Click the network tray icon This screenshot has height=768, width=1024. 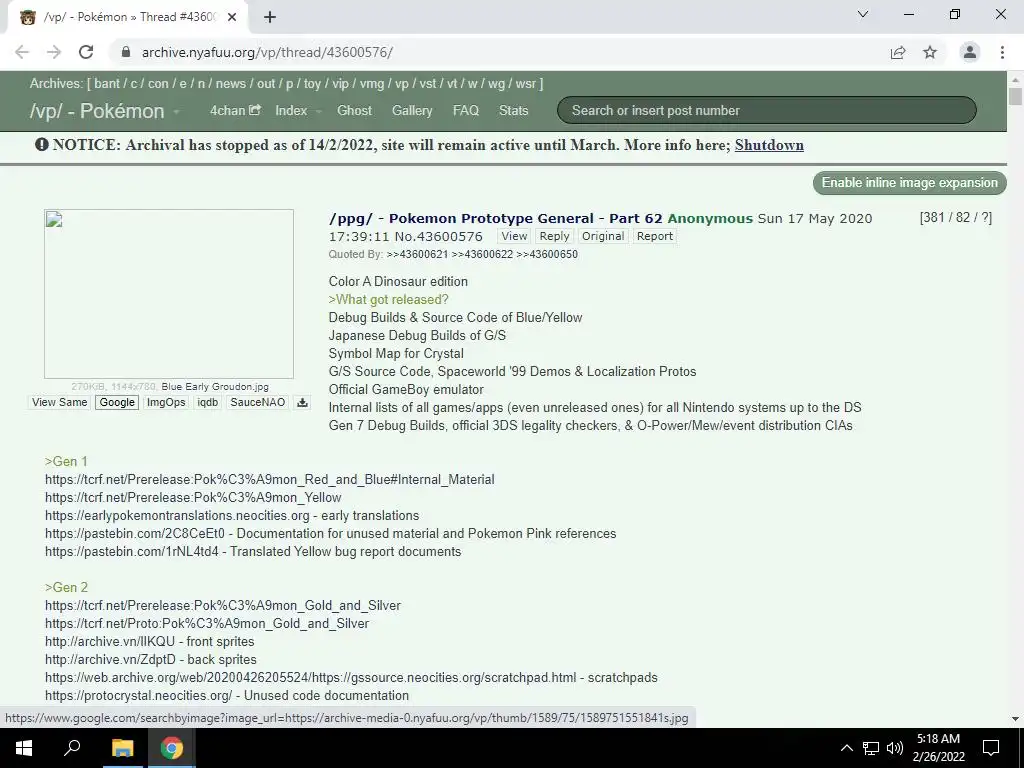[x=871, y=748]
